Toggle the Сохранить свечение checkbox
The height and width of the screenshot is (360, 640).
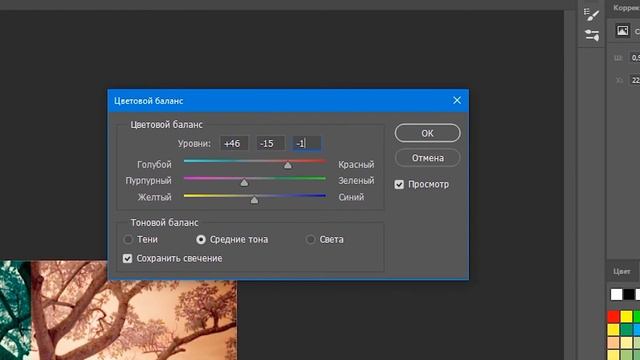click(x=127, y=258)
